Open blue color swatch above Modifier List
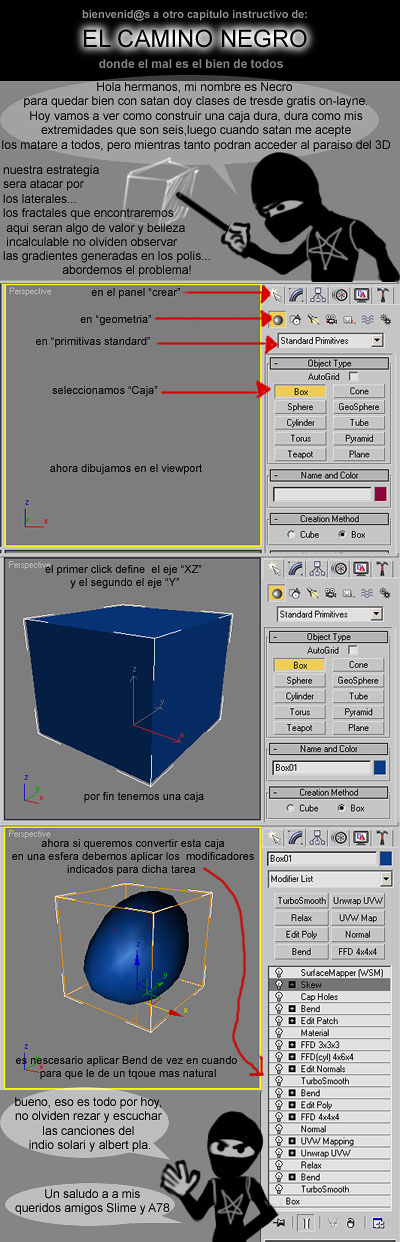The image size is (400, 1242). coord(386,858)
